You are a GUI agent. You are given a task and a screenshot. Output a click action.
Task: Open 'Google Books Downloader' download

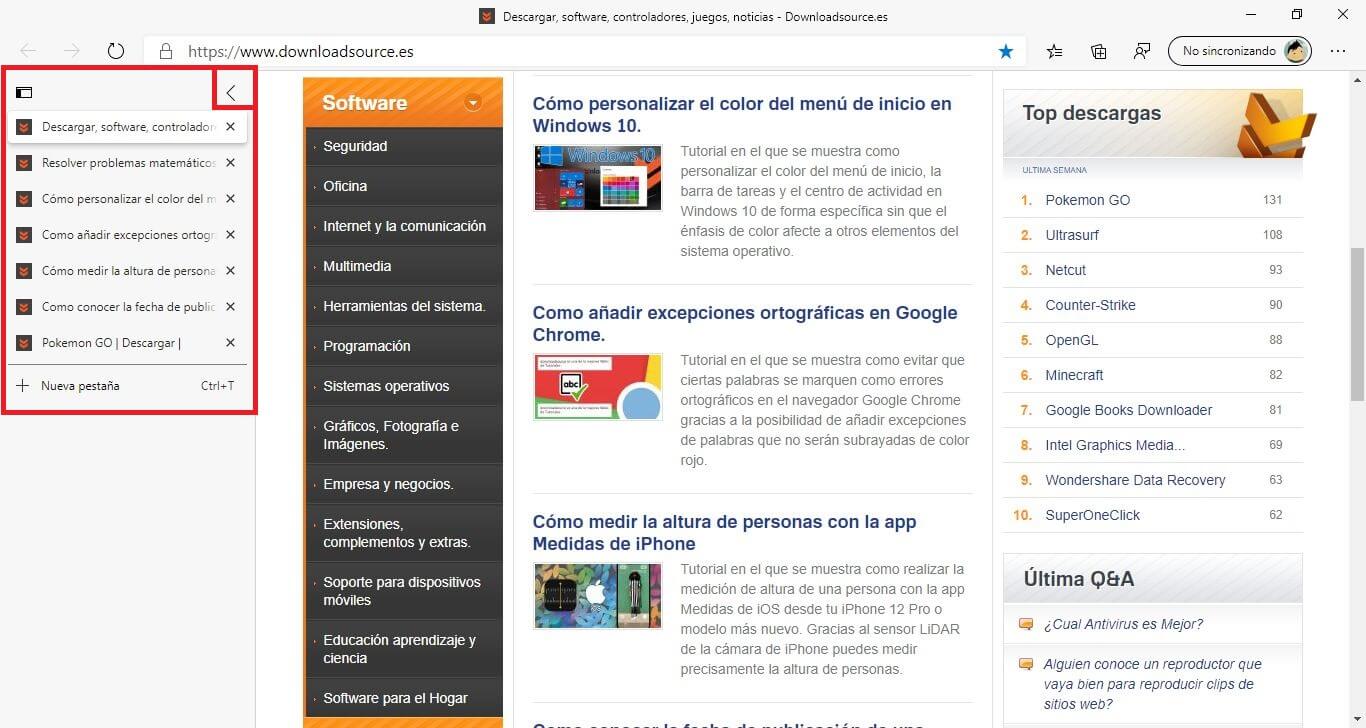[x=1128, y=410]
